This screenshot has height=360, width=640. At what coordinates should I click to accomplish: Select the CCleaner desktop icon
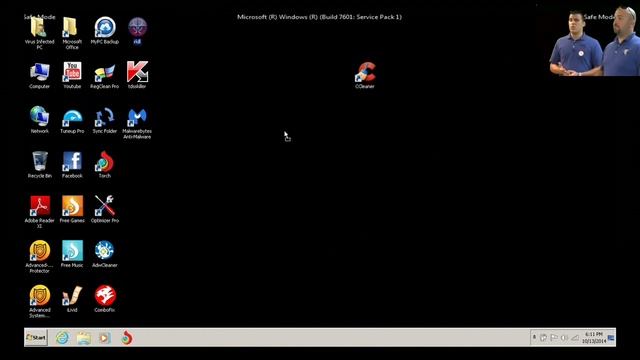pyautogui.click(x=365, y=76)
